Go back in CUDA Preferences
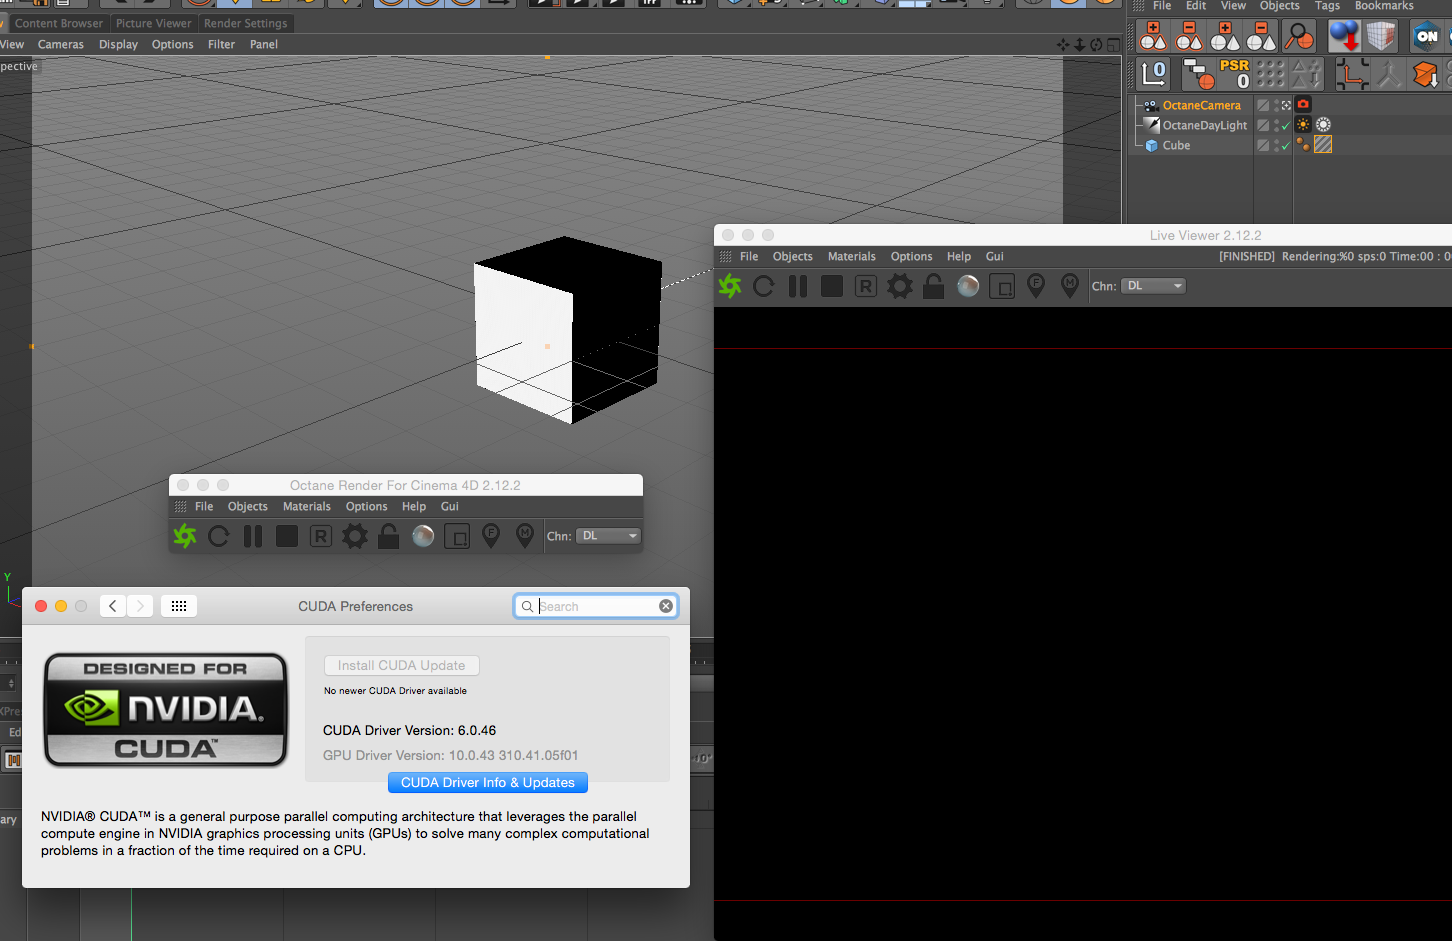1452x941 pixels. [113, 606]
